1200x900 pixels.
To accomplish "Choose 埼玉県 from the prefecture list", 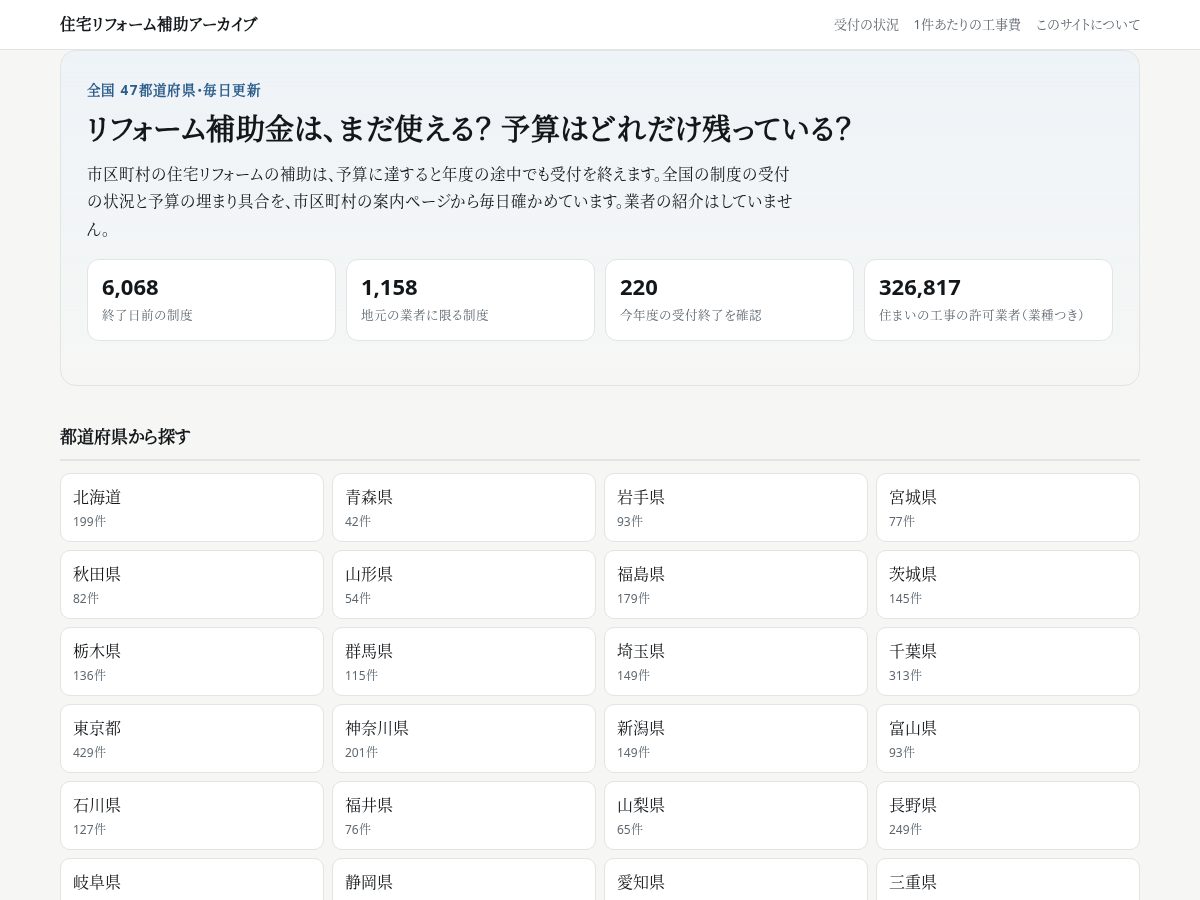I will click(736, 661).
